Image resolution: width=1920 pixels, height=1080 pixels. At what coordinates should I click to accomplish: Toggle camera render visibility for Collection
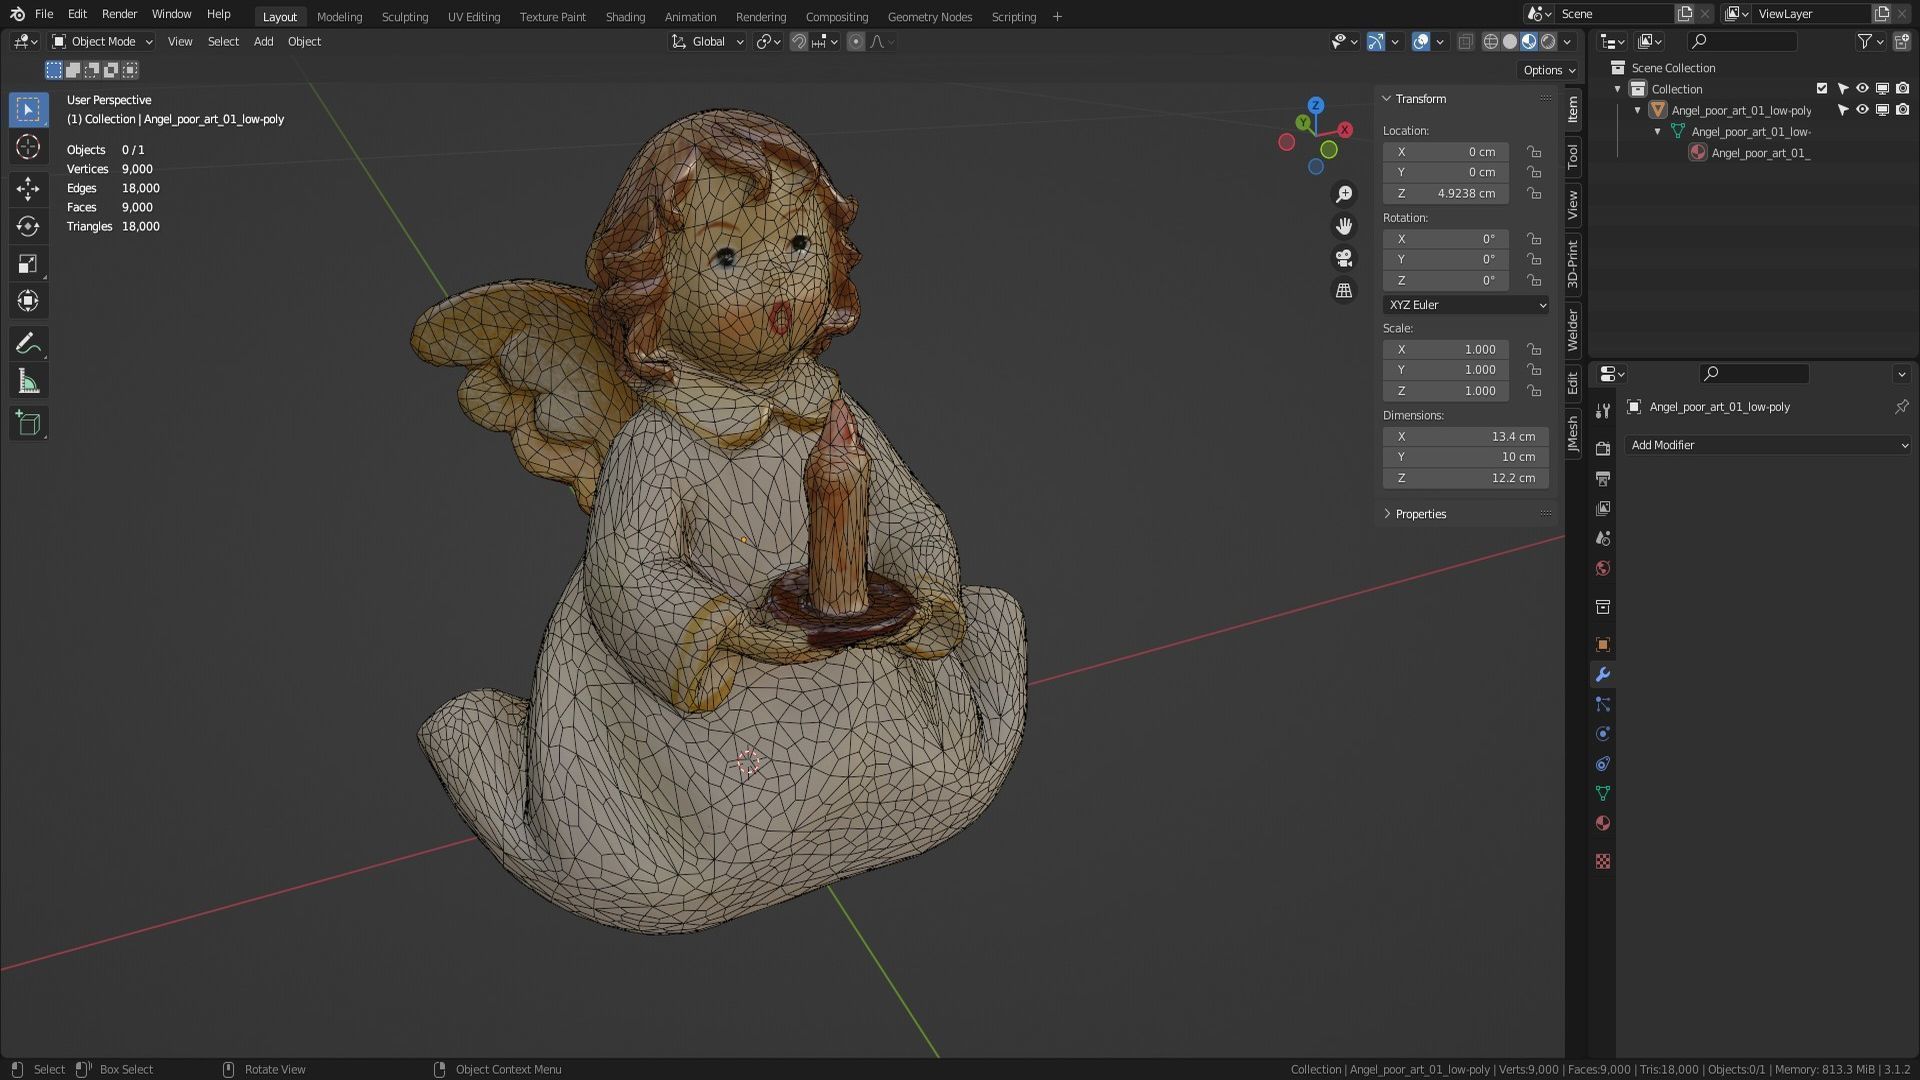(x=1904, y=88)
